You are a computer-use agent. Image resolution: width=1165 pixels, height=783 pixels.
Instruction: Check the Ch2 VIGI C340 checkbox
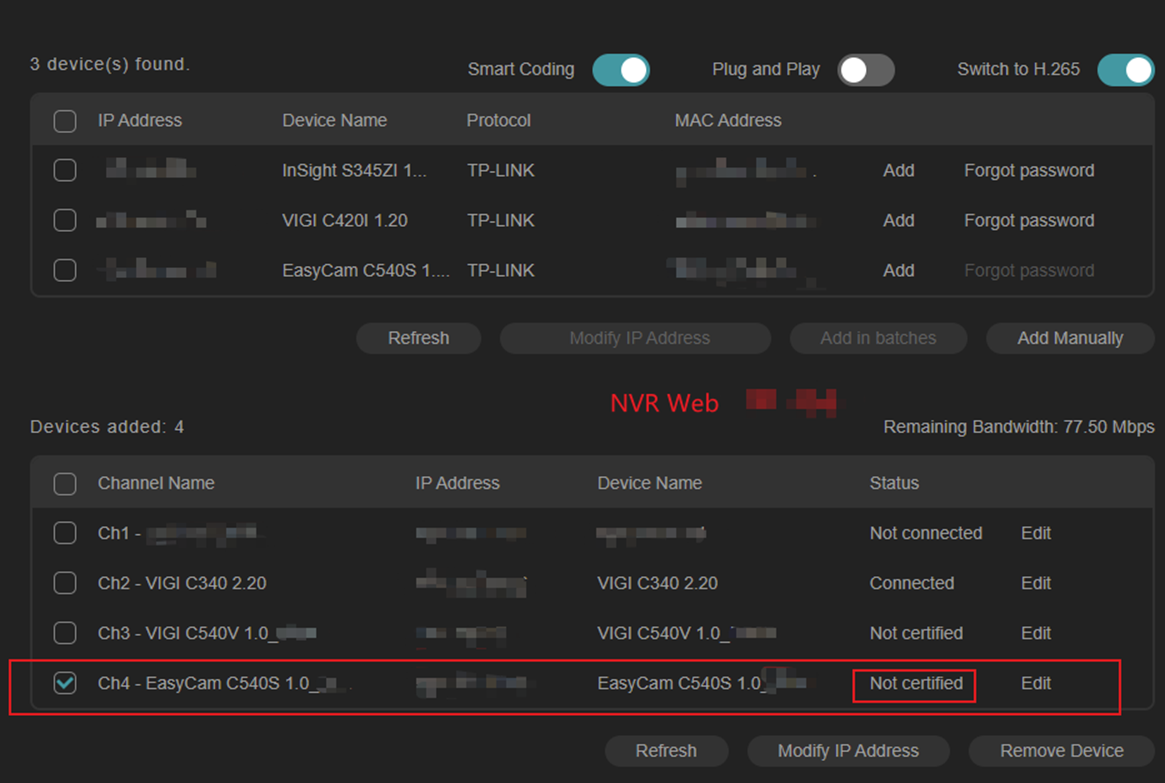click(65, 583)
